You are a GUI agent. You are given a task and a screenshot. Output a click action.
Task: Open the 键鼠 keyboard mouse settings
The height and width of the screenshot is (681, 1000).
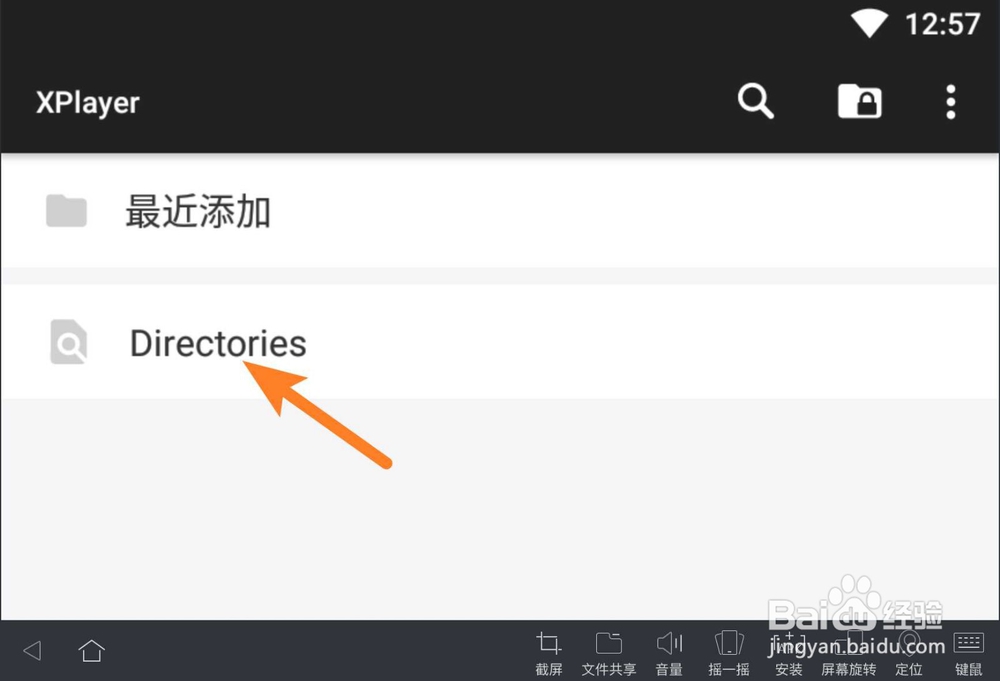pos(968,653)
